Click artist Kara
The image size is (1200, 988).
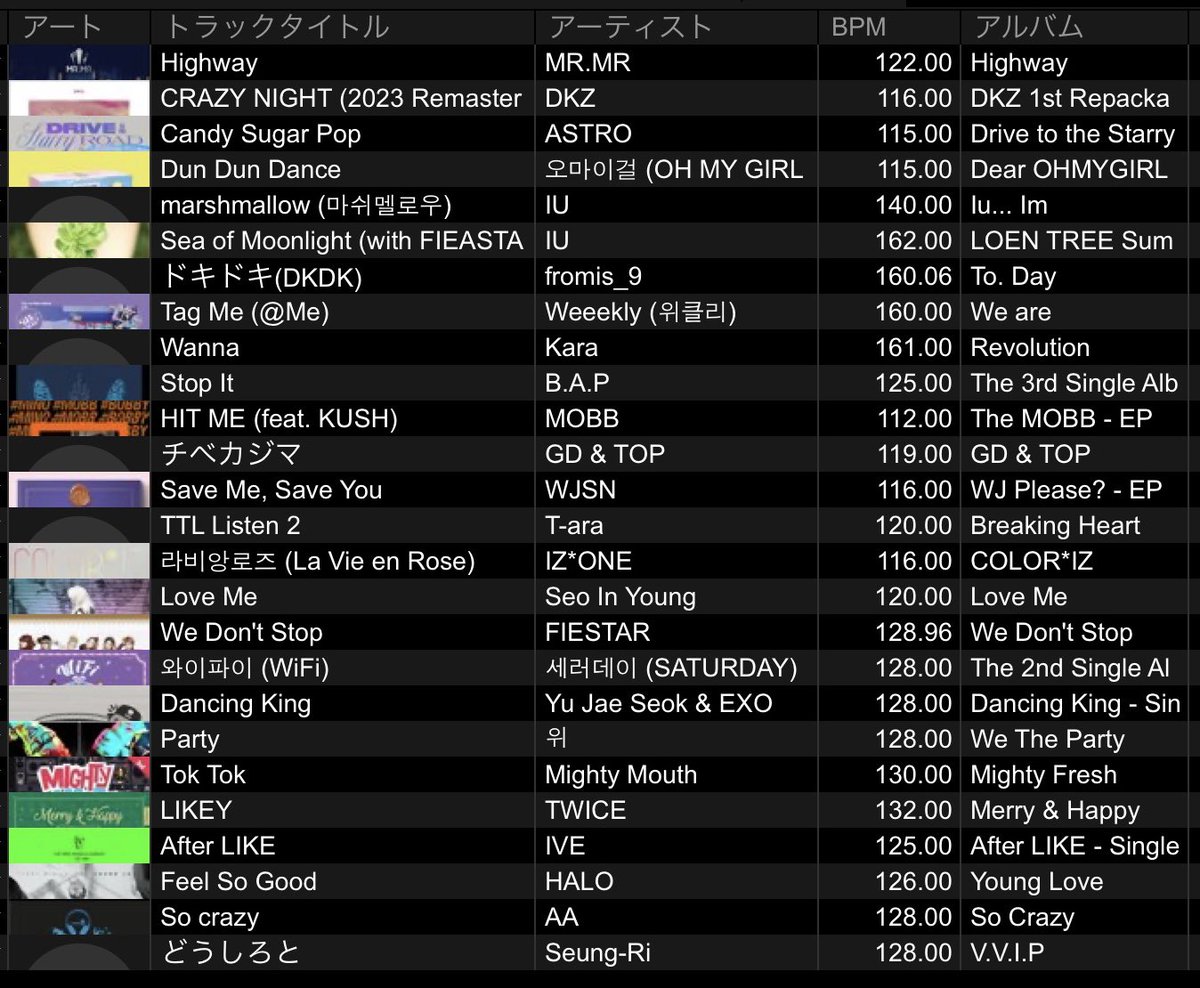pos(571,348)
